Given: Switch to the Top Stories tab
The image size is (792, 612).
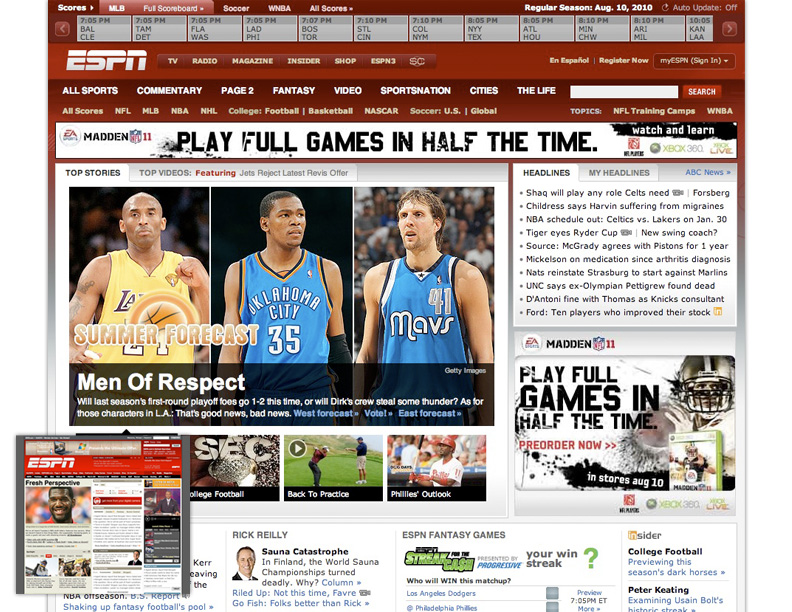Looking at the screenshot, I should click(x=92, y=173).
